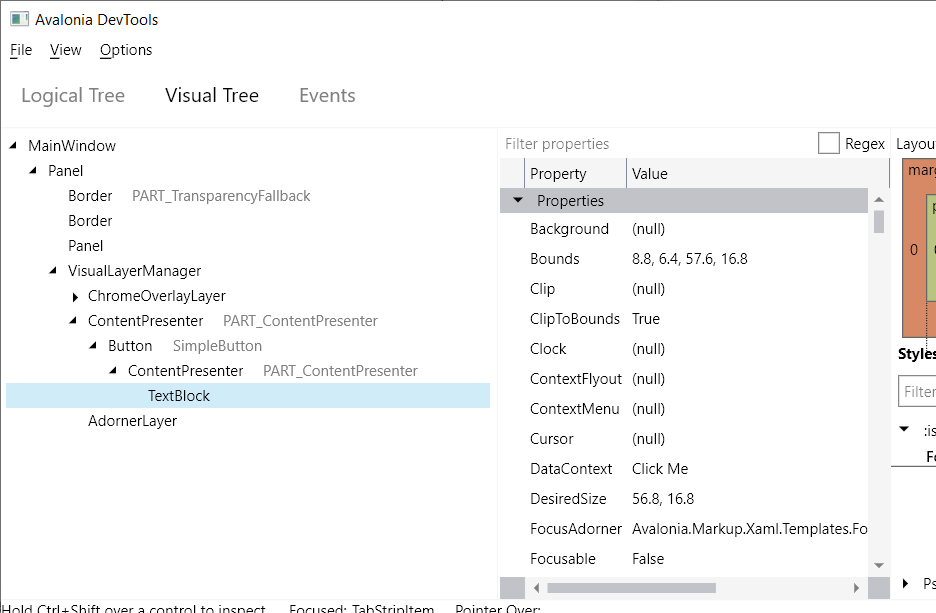The height and width of the screenshot is (613, 936).
Task: Select the Visual Tree tab
Action: pos(212,96)
